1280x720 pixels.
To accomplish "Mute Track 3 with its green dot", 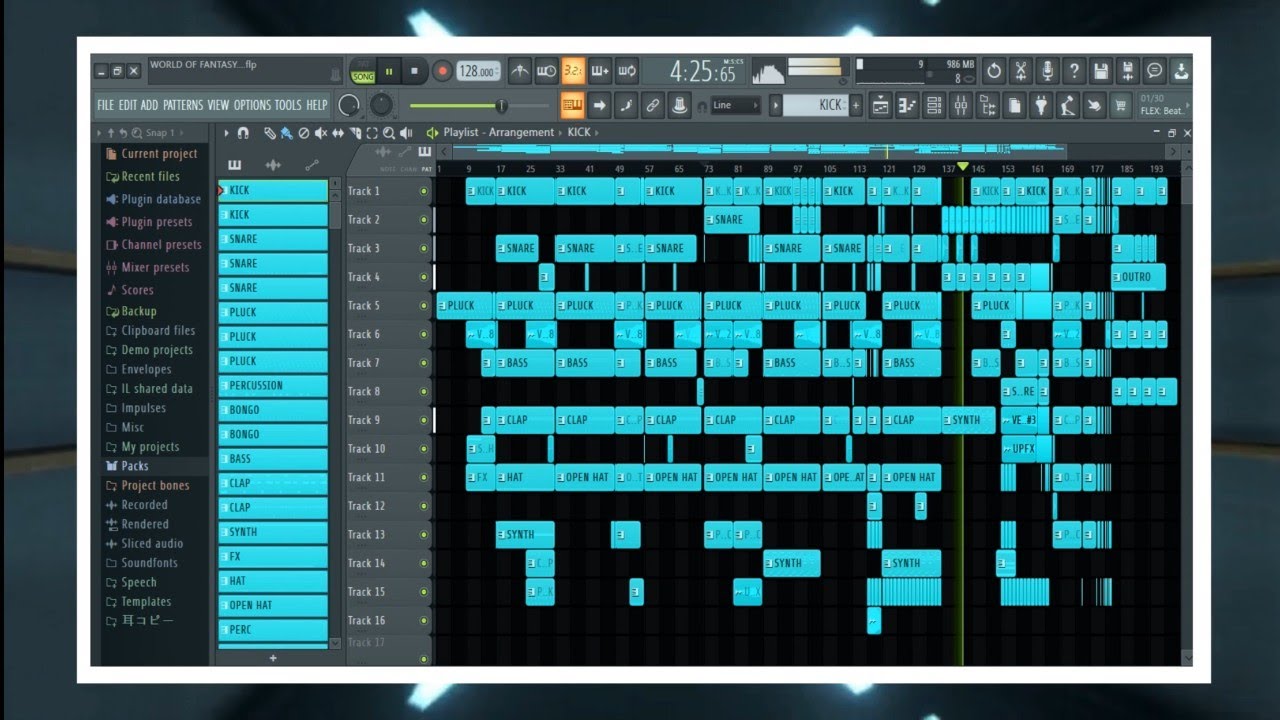I will coord(424,248).
